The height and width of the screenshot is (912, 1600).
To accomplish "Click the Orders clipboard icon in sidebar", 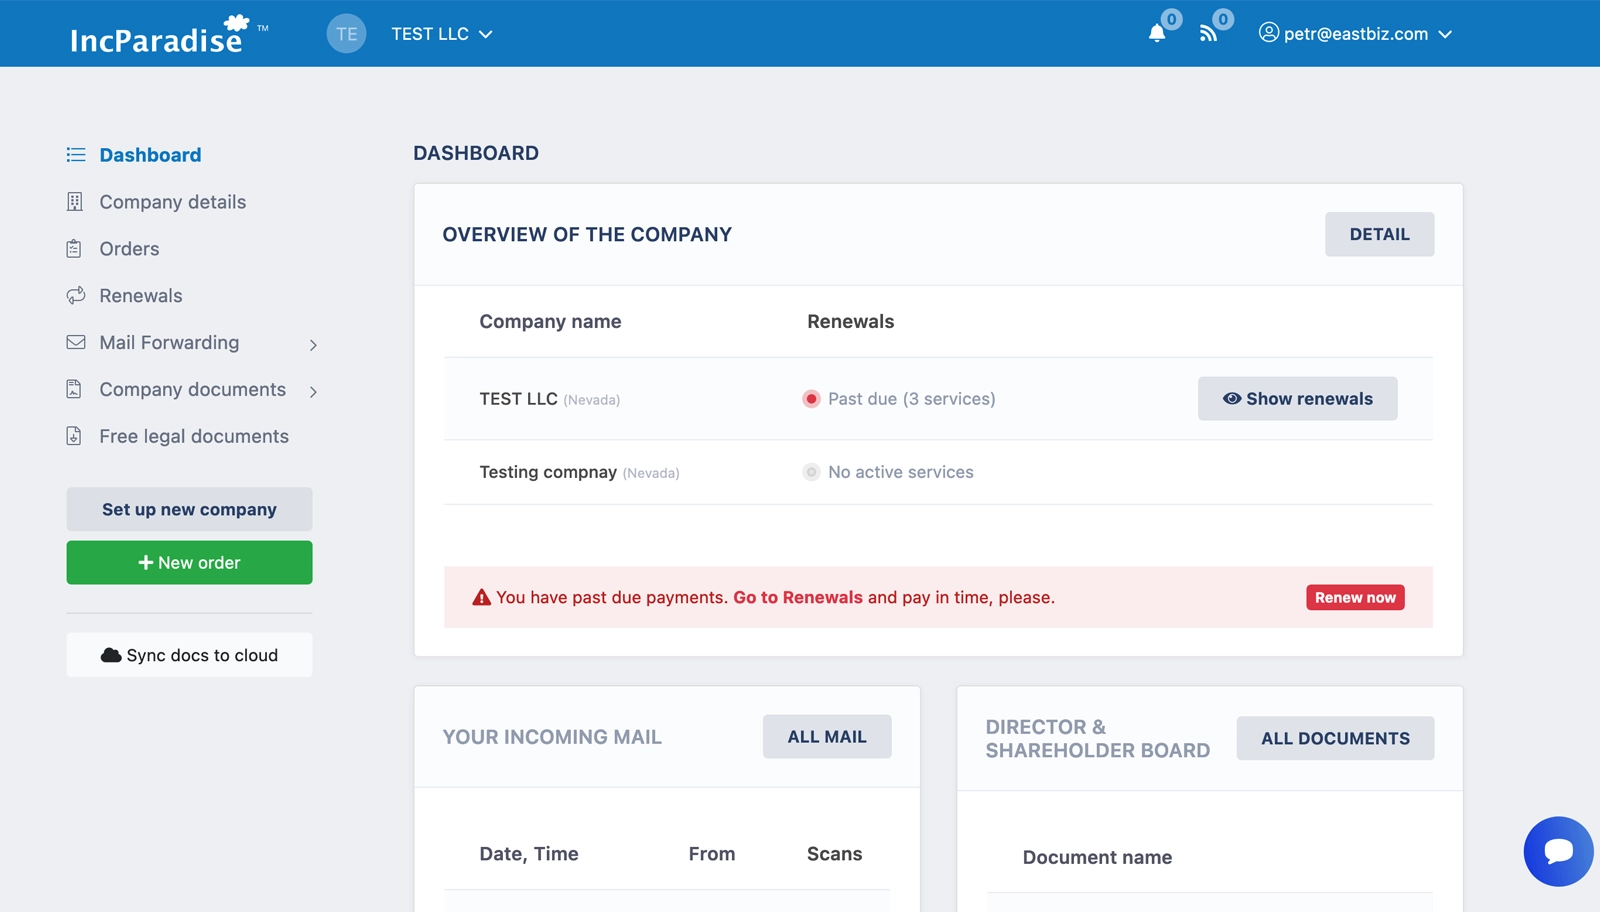I will pos(75,248).
